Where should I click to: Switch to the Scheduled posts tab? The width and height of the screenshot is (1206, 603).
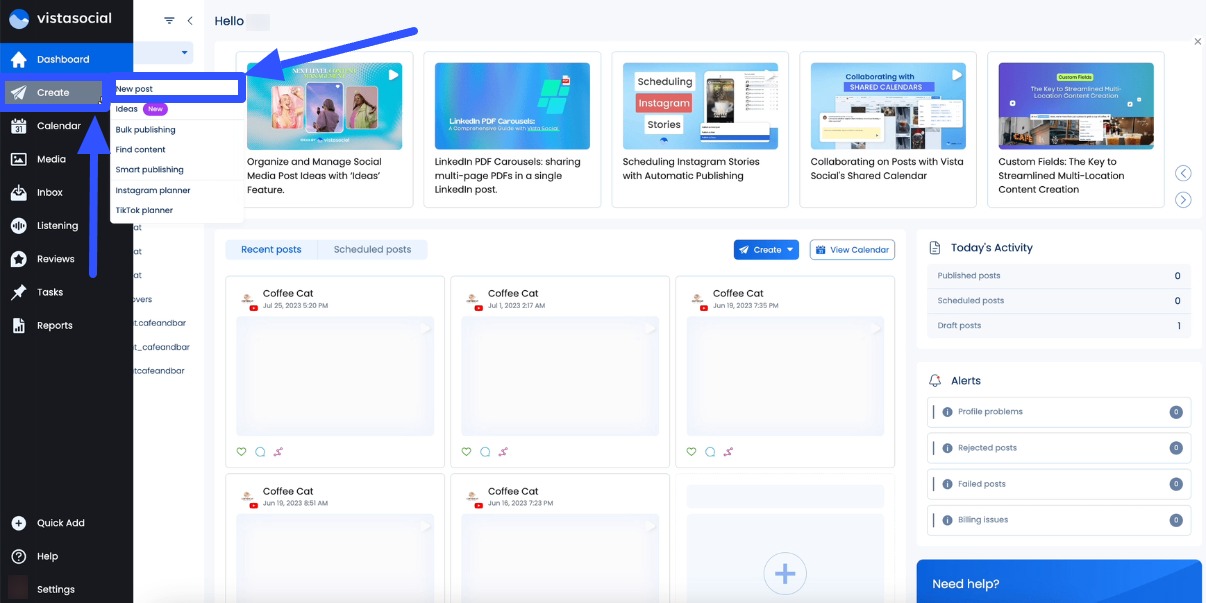pyautogui.click(x=373, y=249)
